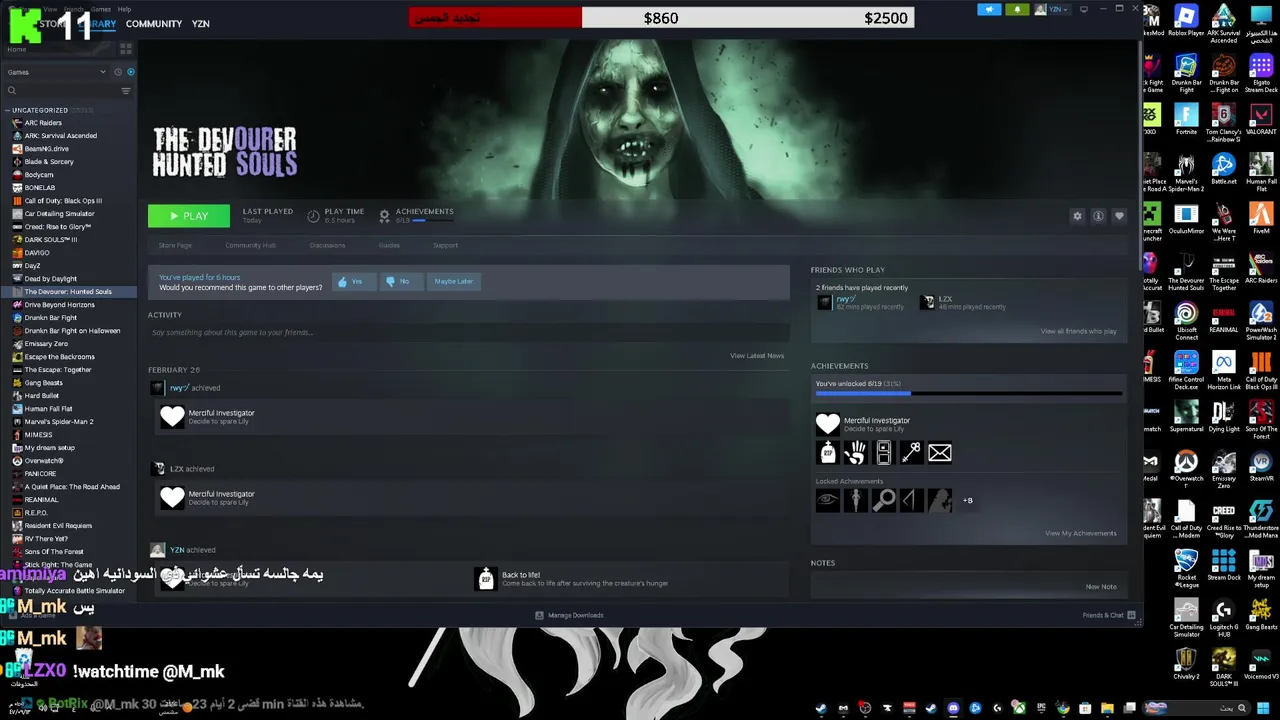Show the +8 more locked achievements
The height and width of the screenshot is (720, 1280).
point(967,501)
